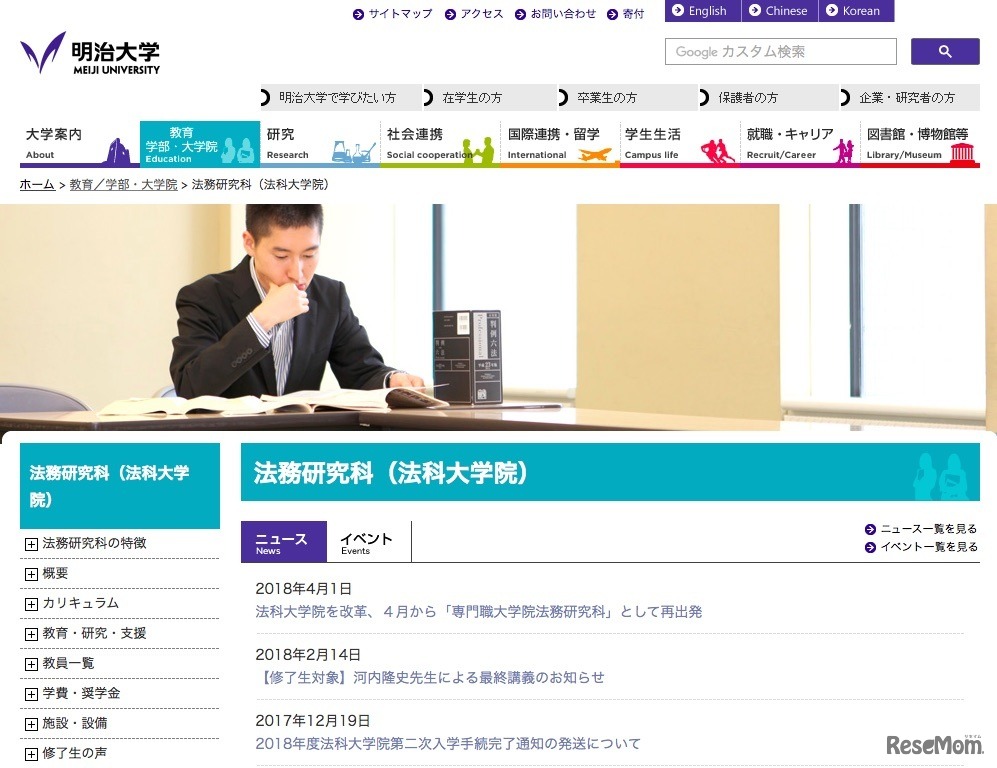997x768 pixels.
Task: Switch site language to English
Action: [x=701, y=11]
